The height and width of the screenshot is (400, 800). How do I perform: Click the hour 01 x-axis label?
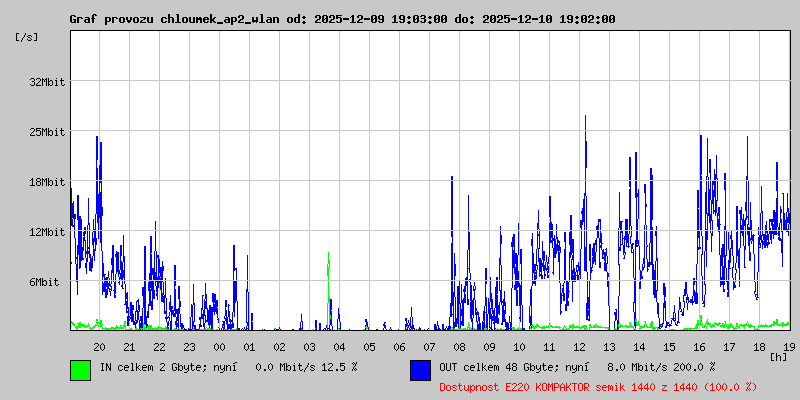tap(249, 347)
